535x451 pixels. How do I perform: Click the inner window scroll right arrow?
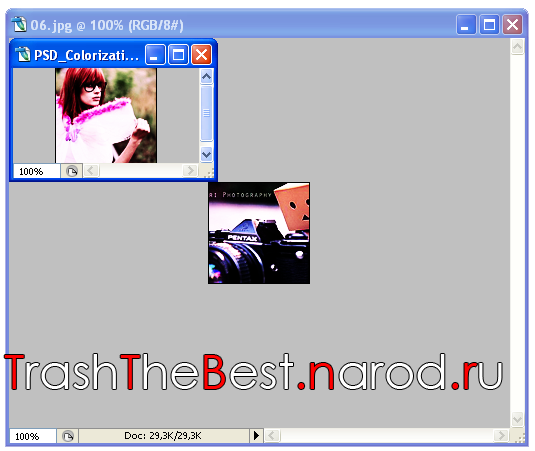(190, 171)
